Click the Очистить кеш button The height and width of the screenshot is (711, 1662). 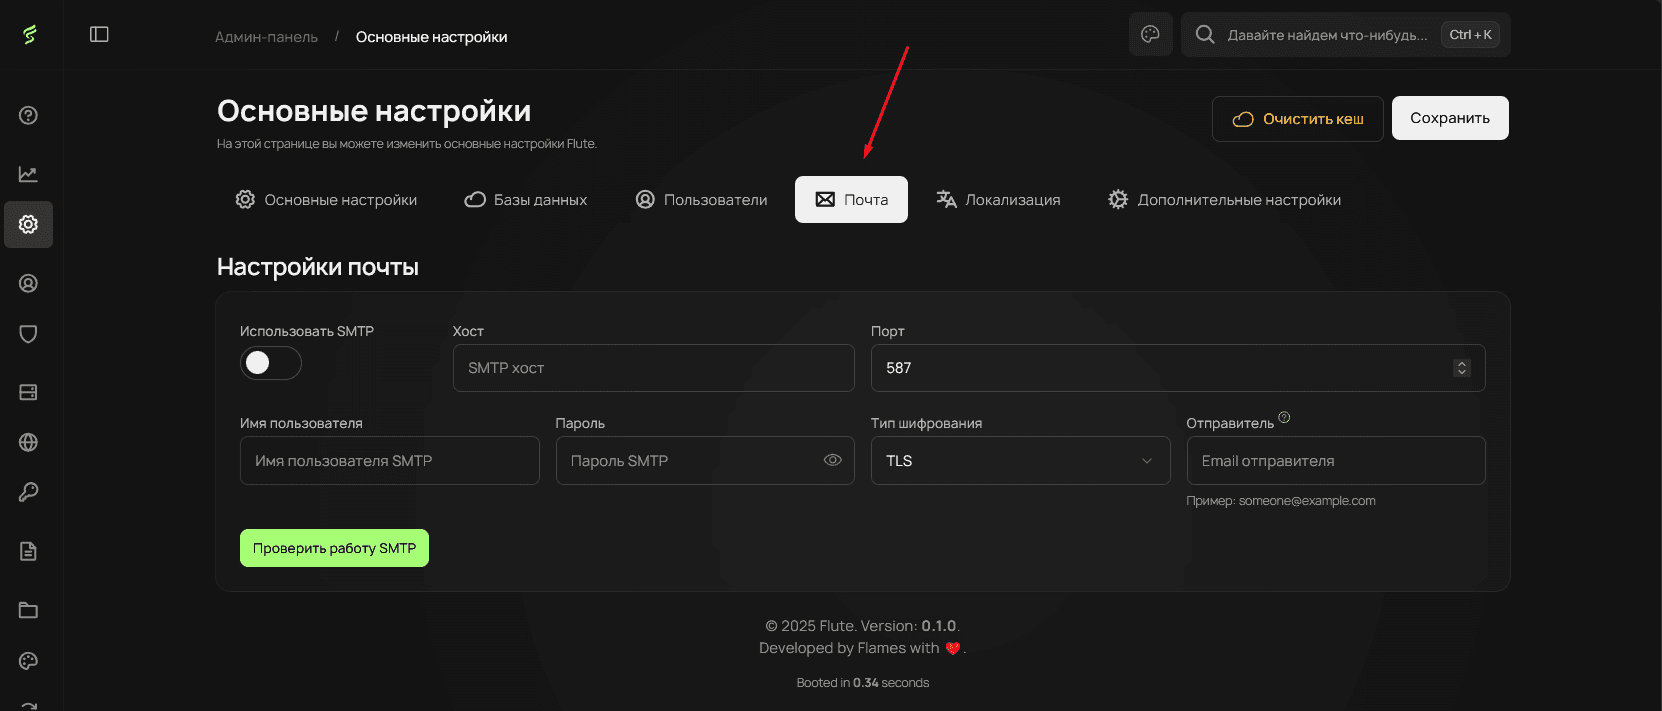(1297, 119)
